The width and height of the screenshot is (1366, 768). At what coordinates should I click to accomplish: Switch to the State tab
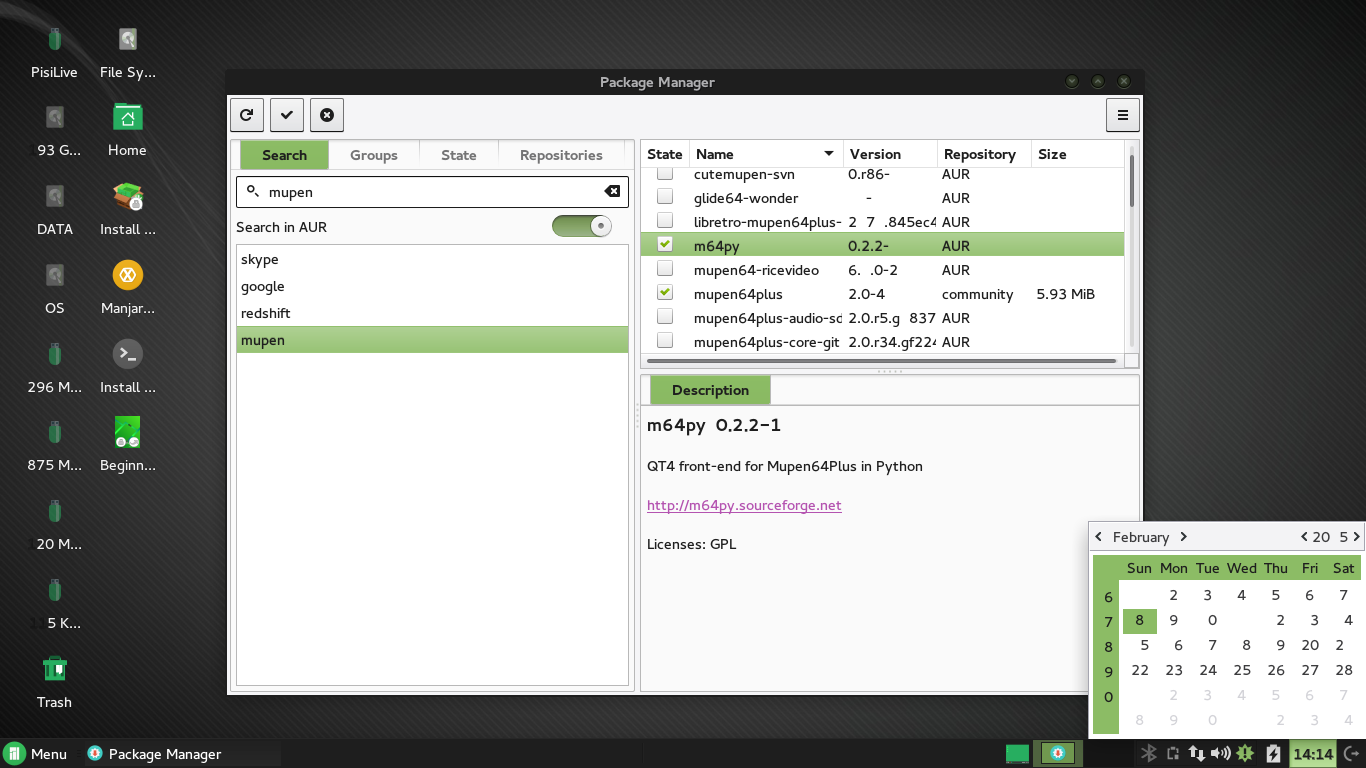pyautogui.click(x=459, y=155)
